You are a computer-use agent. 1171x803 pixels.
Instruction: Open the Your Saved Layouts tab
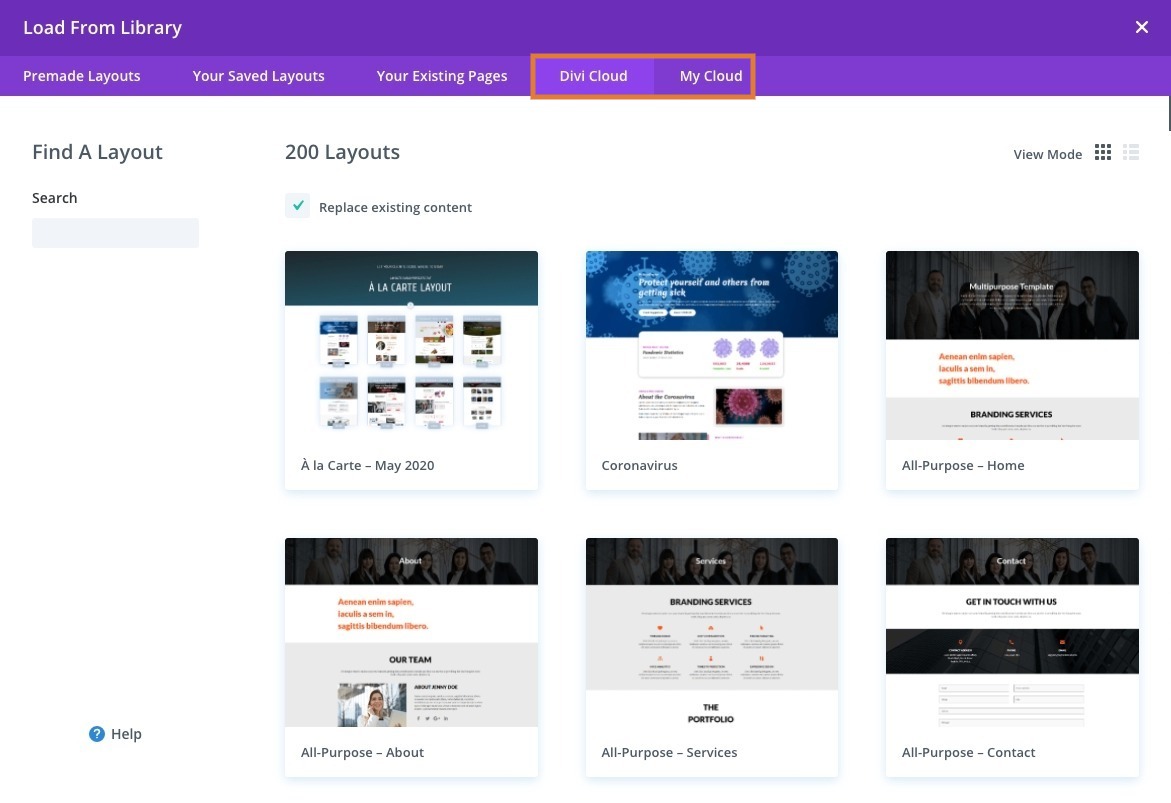[258, 76]
